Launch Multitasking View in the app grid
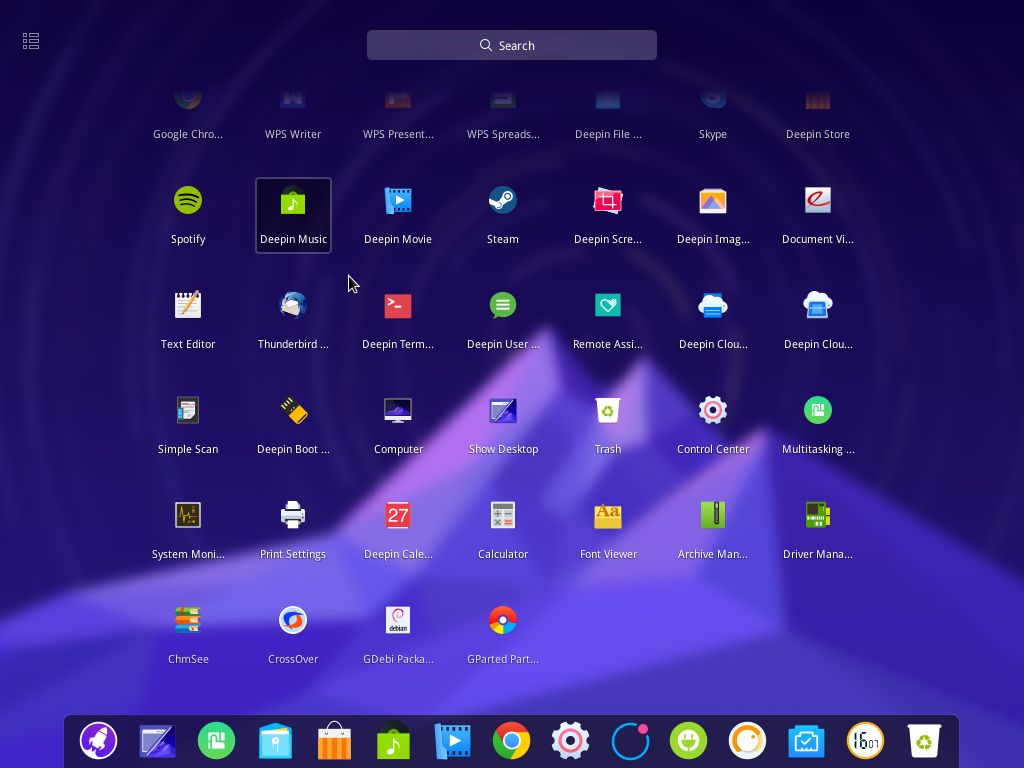Image resolution: width=1024 pixels, height=768 pixels. click(818, 410)
